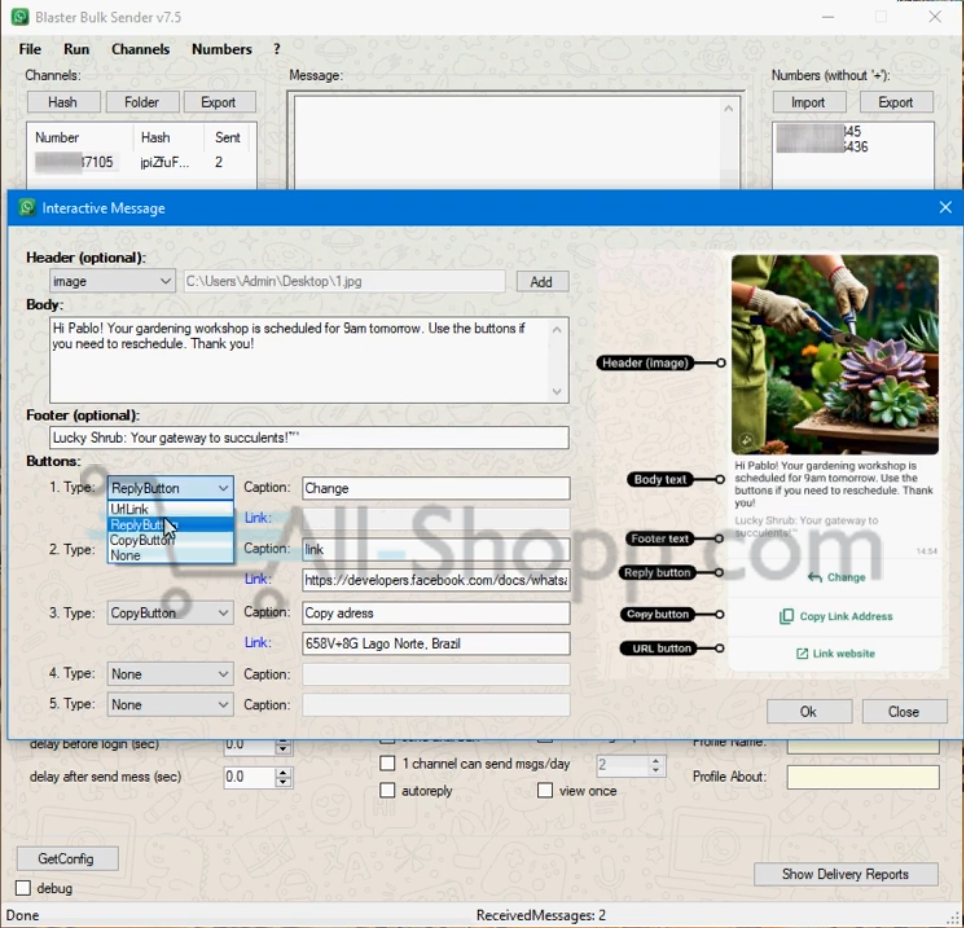
Task: Close the Interactive Message dialog
Action: coord(945,208)
